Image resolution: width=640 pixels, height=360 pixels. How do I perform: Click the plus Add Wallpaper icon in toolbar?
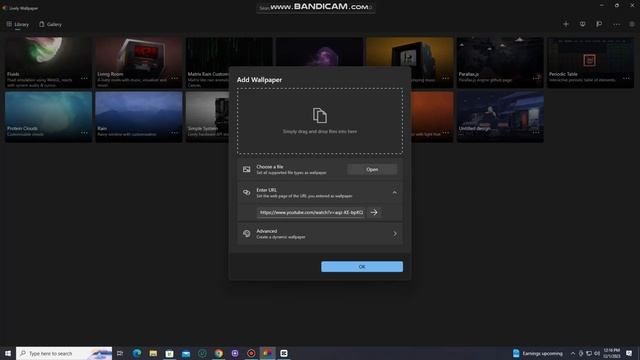coord(566,24)
